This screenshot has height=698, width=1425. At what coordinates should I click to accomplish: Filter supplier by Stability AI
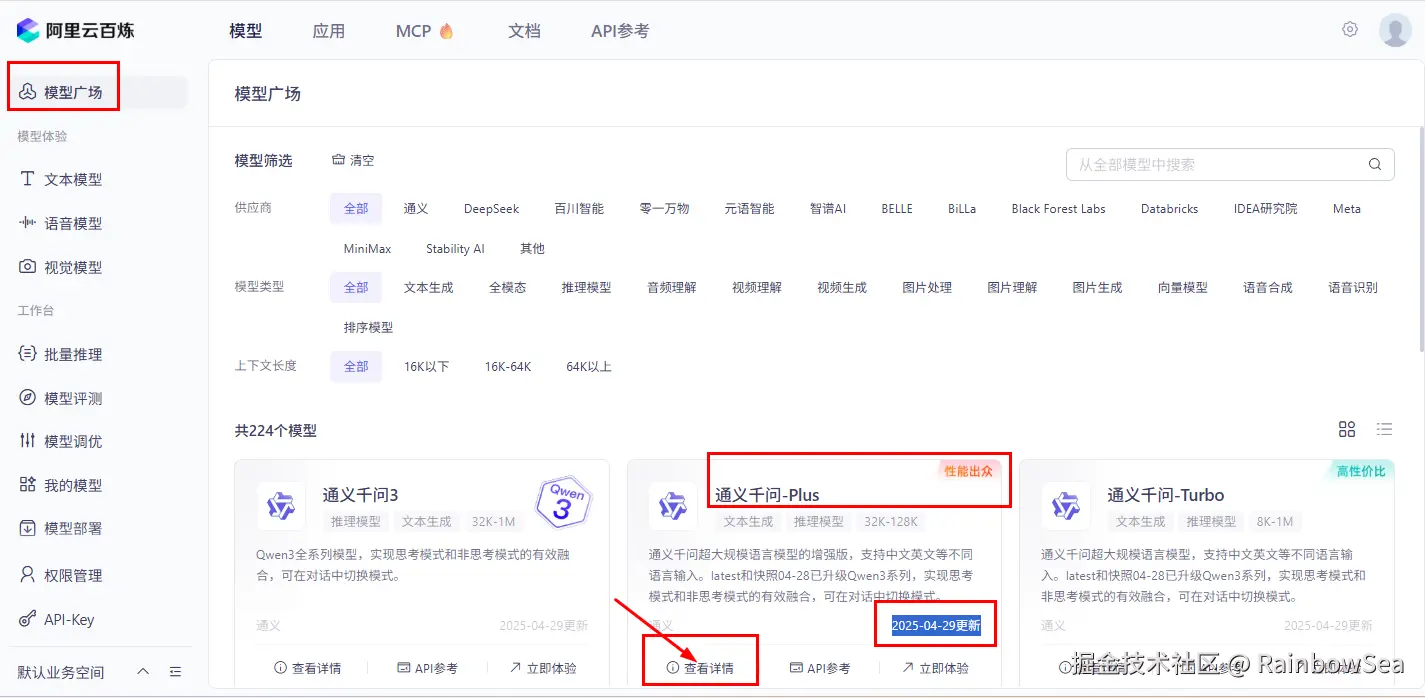point(455,248)
